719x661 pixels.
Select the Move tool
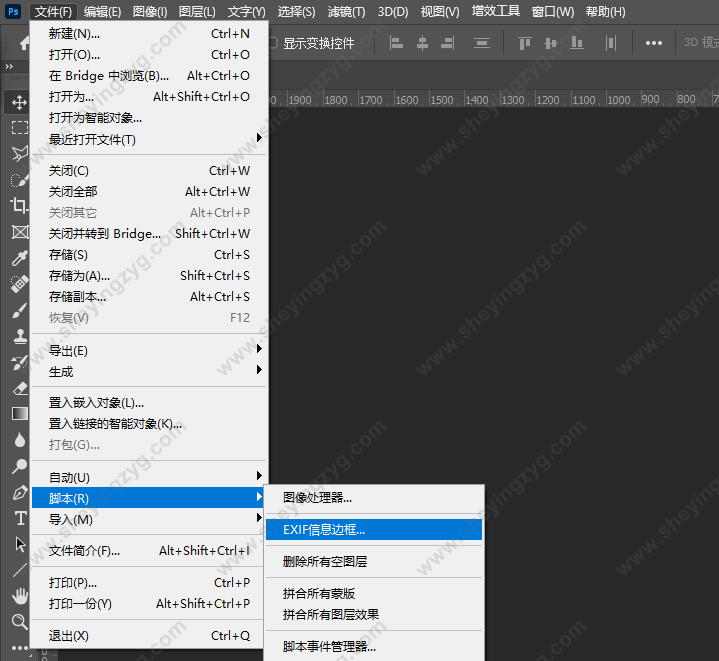pos(19,102)
